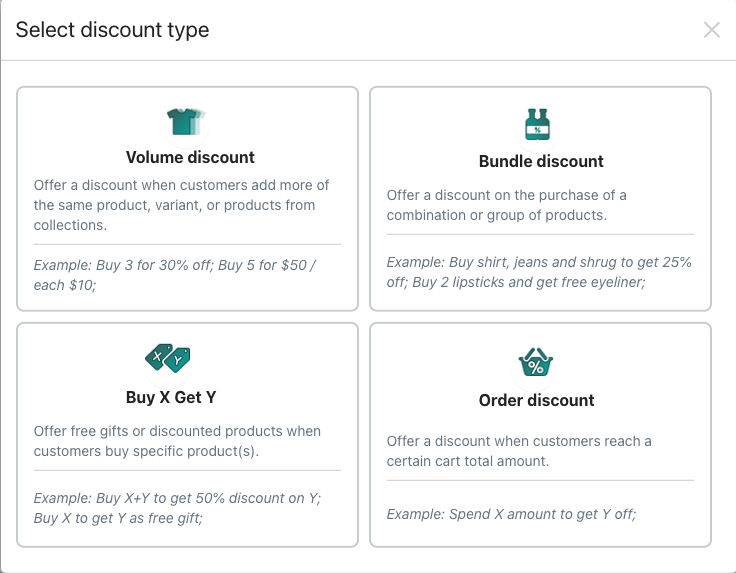Click the percent basket Order discount icon
736x573 pixels.
click(x=536, y=362)
